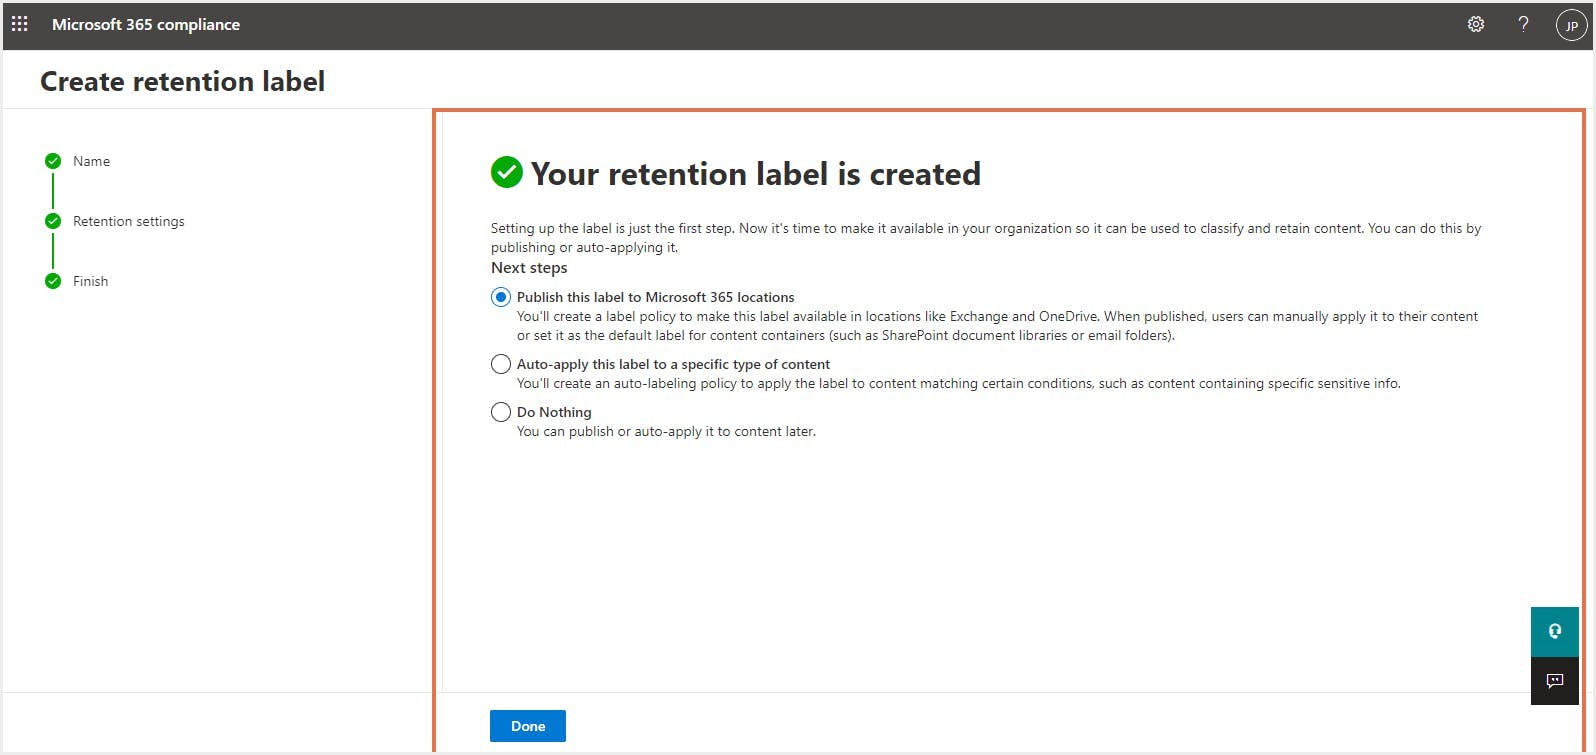Click the 'Setting up the label is just the first step' paragraph
The width and height of the screenshot is (1596, 755).
986,238
